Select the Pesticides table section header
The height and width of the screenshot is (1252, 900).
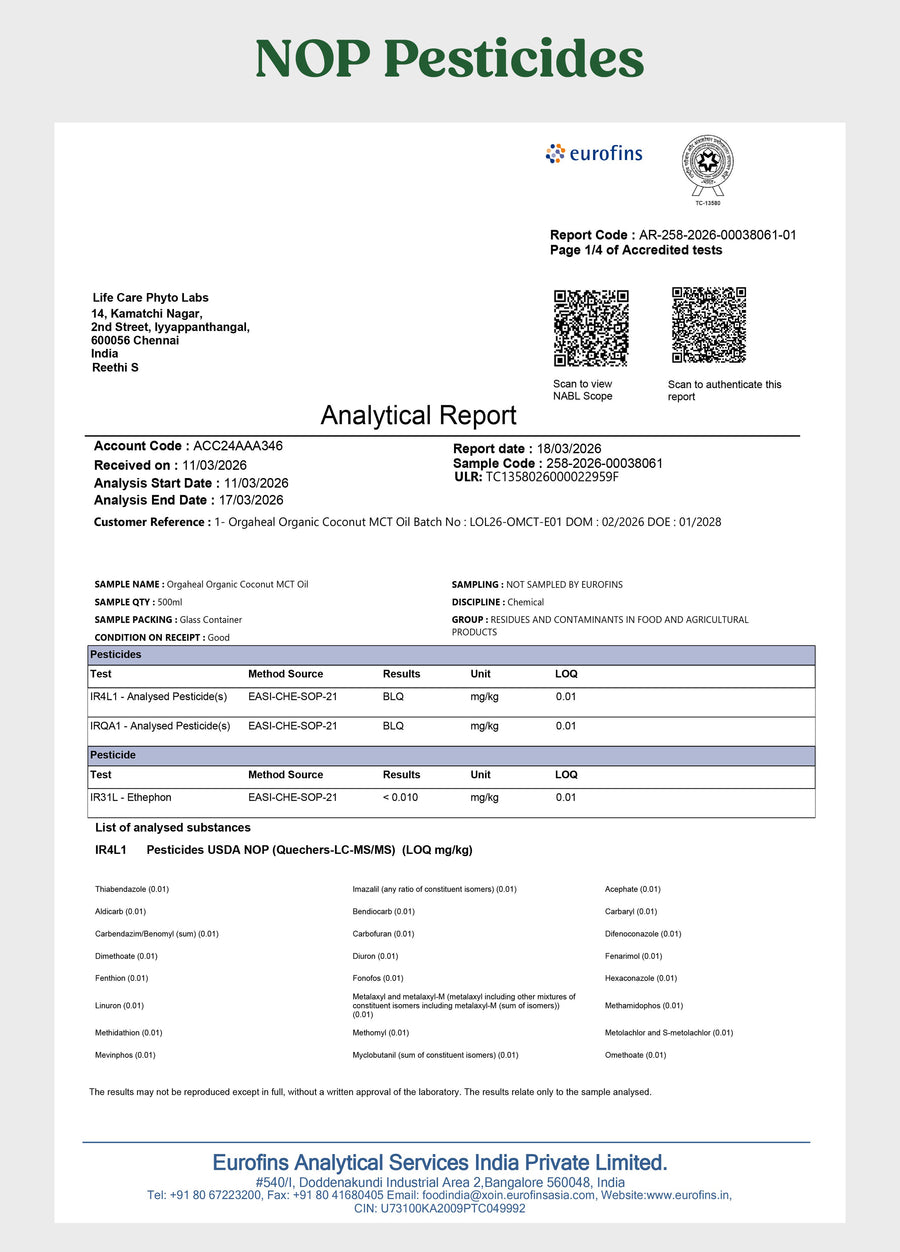451,655
